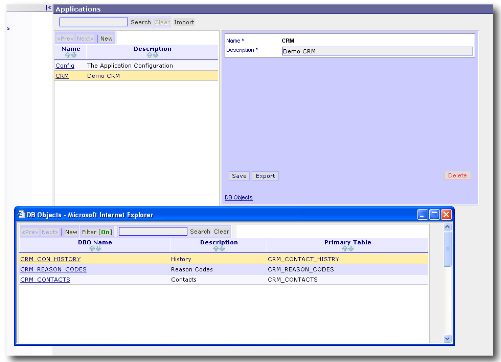Collapse the side panel with the |< icon
This screenshot has height=362, width=501.
click(49, 7)
